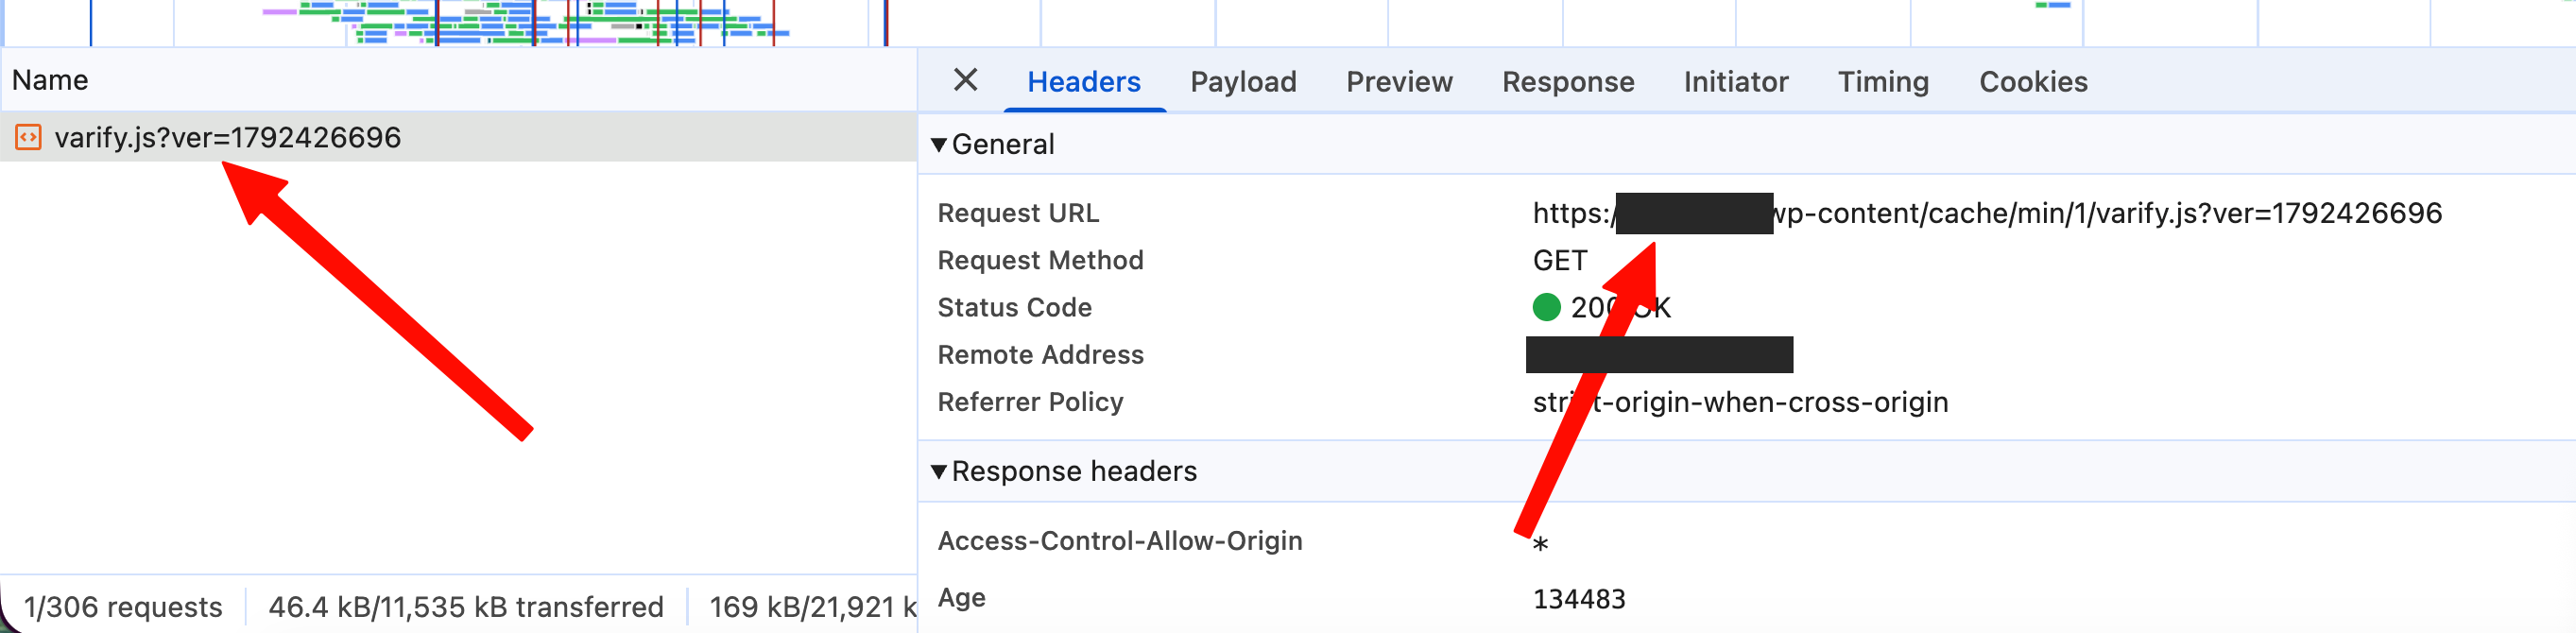This screenshot has height=633, width=2576.
Task: Open the Payload tab
Action: [x=1243, y=82]
